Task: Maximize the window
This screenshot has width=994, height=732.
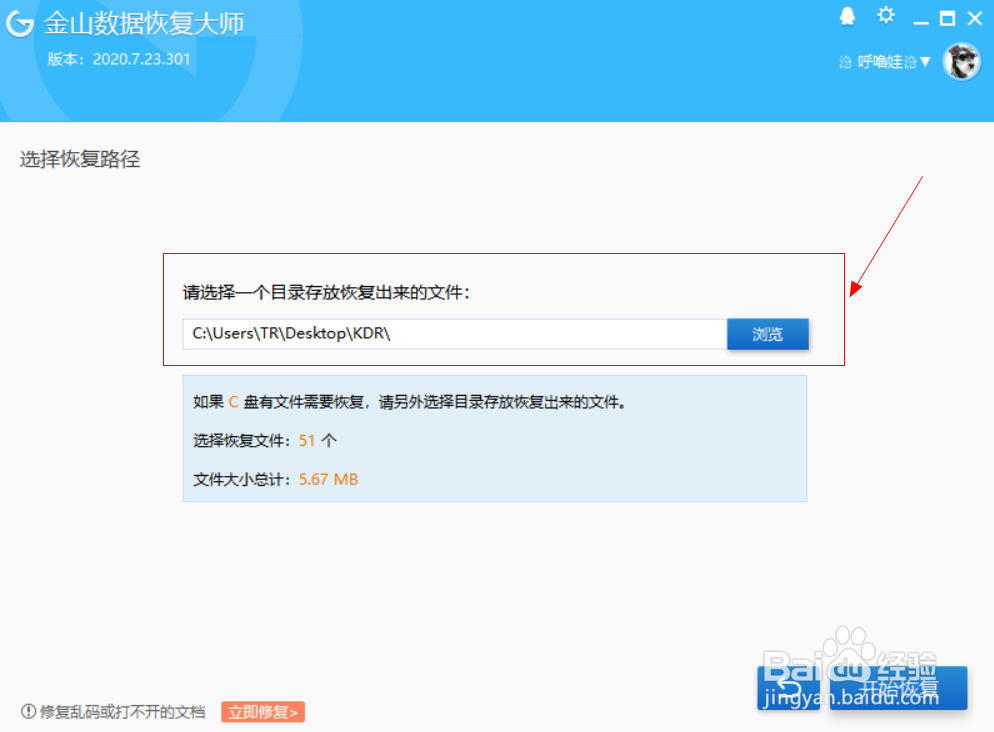Action: tap(947, 18)
